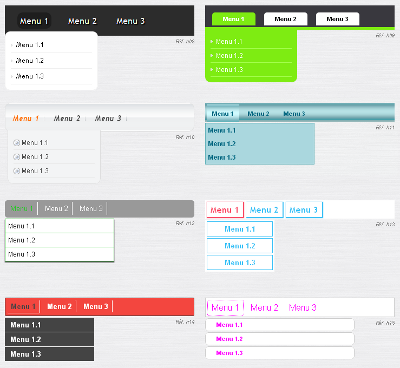This screenshot has height=368, width=400.
Task: Open Menu 2 in the teal bar
Action: tap(258, 114)
